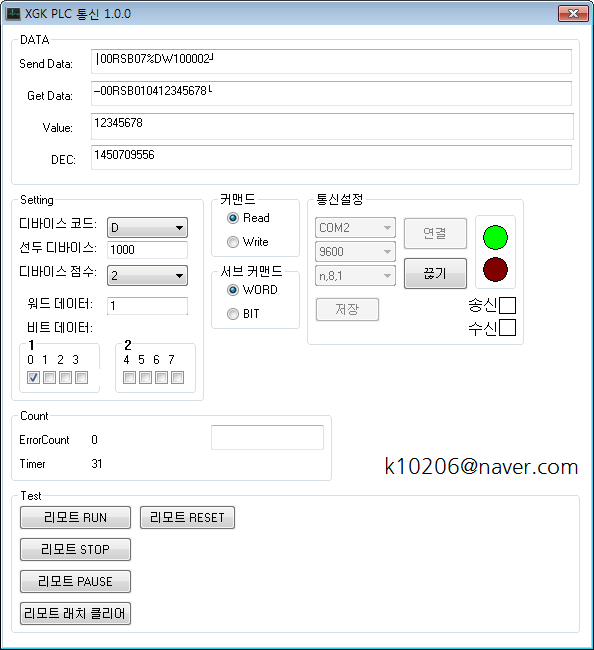
Task: Focus the DEC field showing 1450709556
Action: [x=331, y=158]
